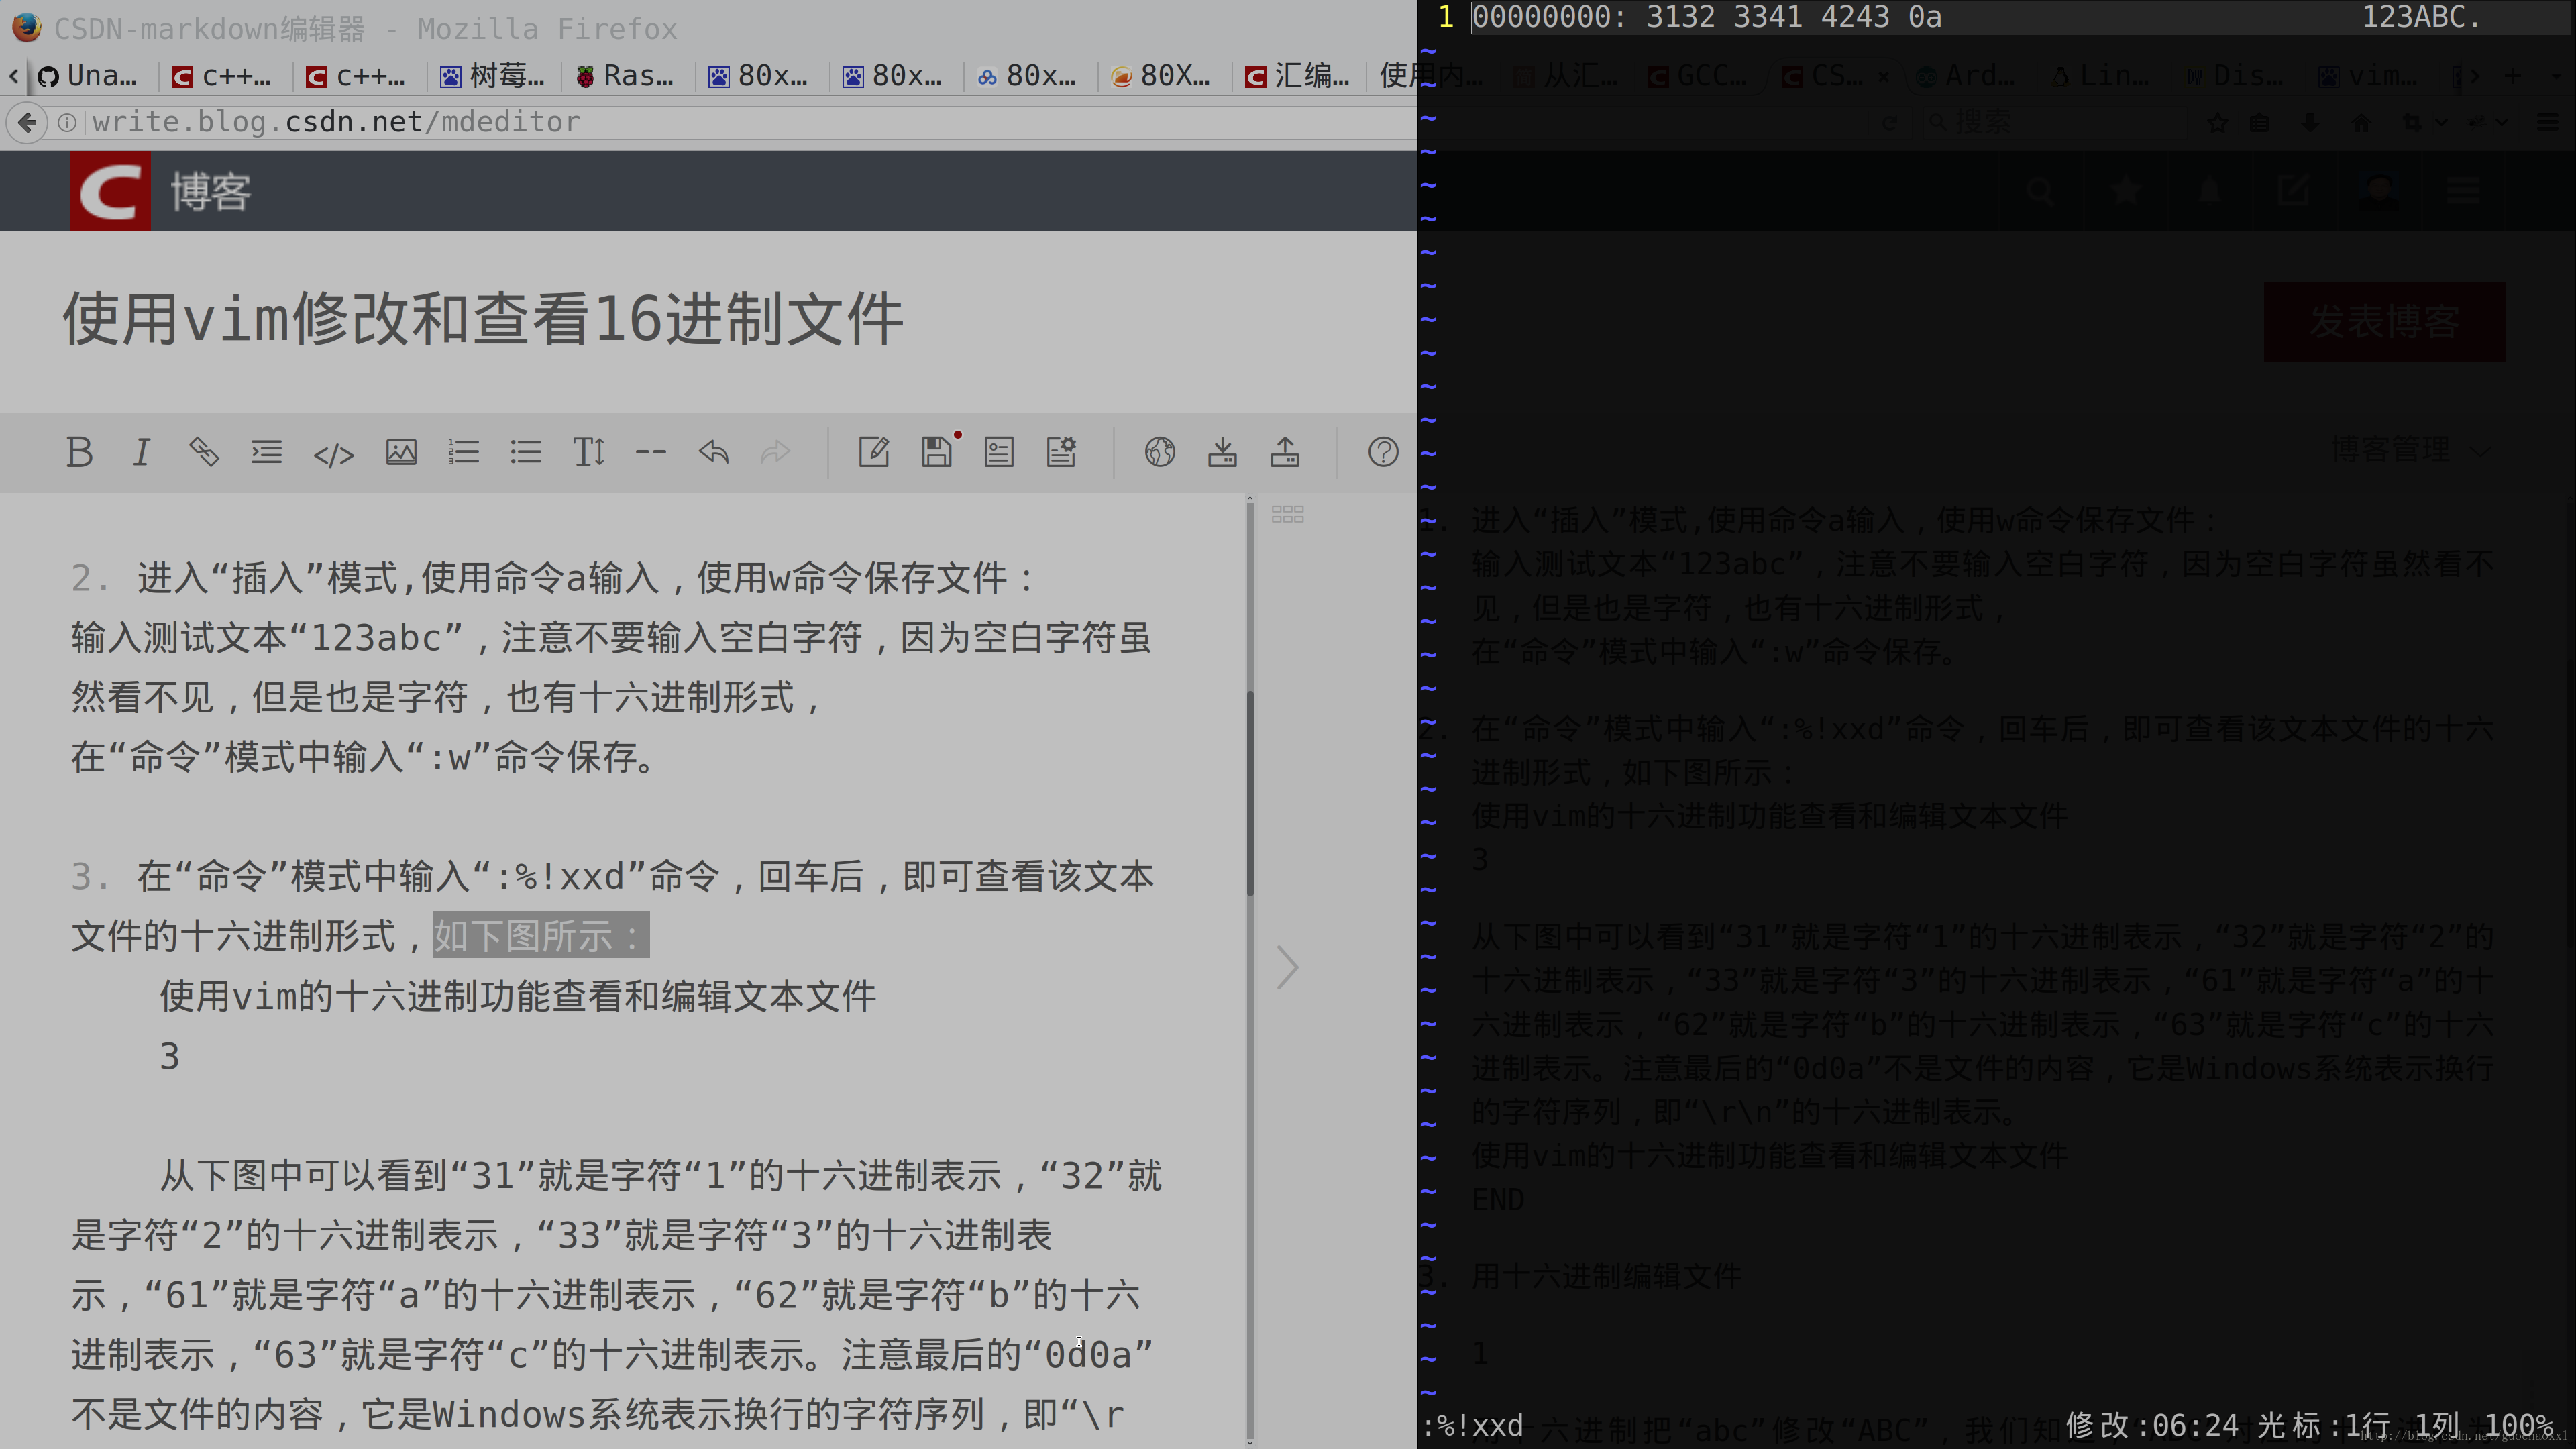
Task: Click the line '在“命令”模式中输入“:w”命令保存。'
Action: pos(366,757)
